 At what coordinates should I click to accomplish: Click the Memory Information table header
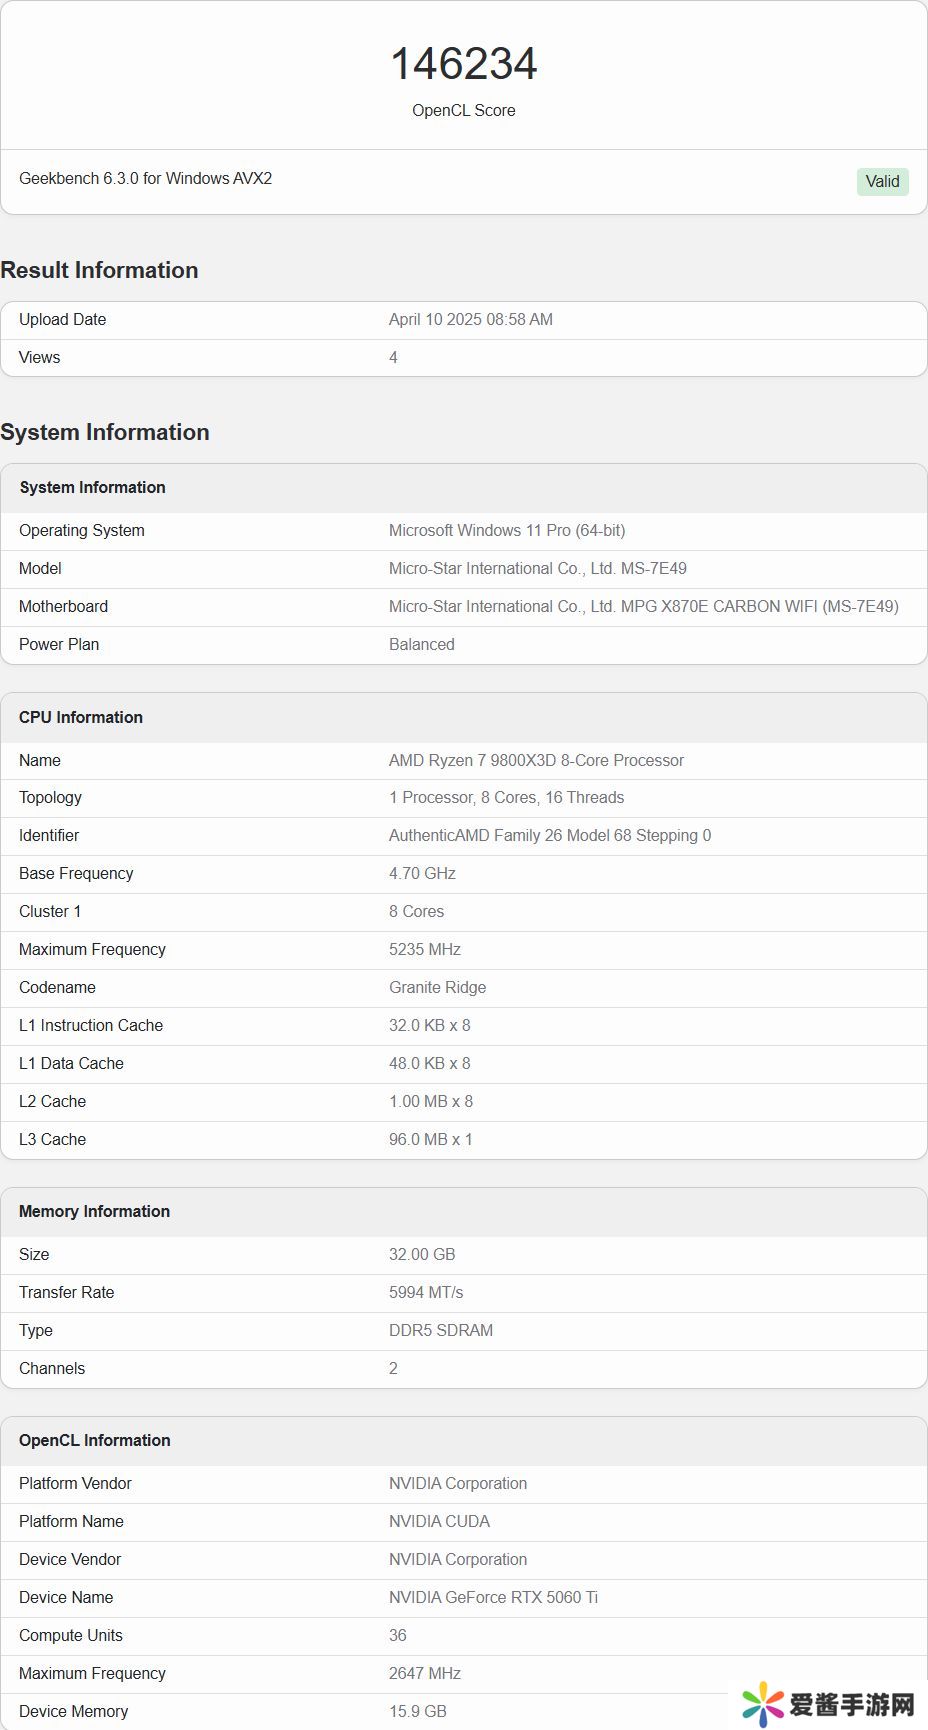point(94,1211)
